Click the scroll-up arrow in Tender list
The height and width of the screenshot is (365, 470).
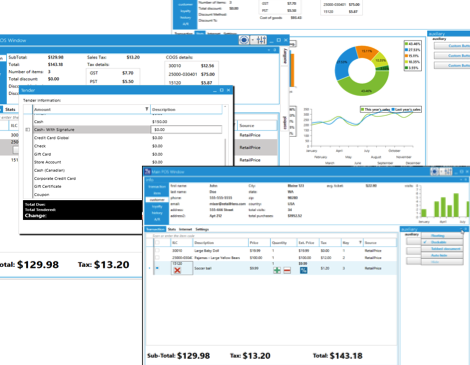226,107
